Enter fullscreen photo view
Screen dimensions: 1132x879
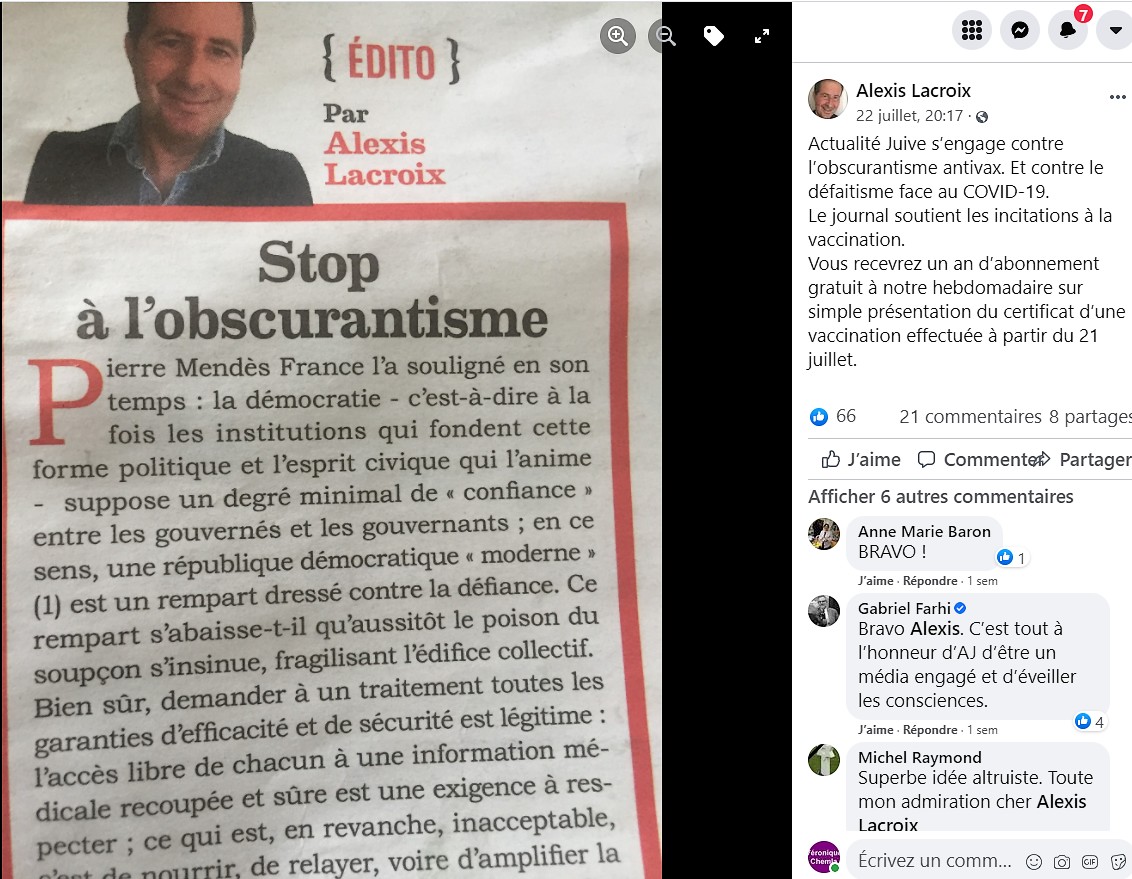pos(762,35)
